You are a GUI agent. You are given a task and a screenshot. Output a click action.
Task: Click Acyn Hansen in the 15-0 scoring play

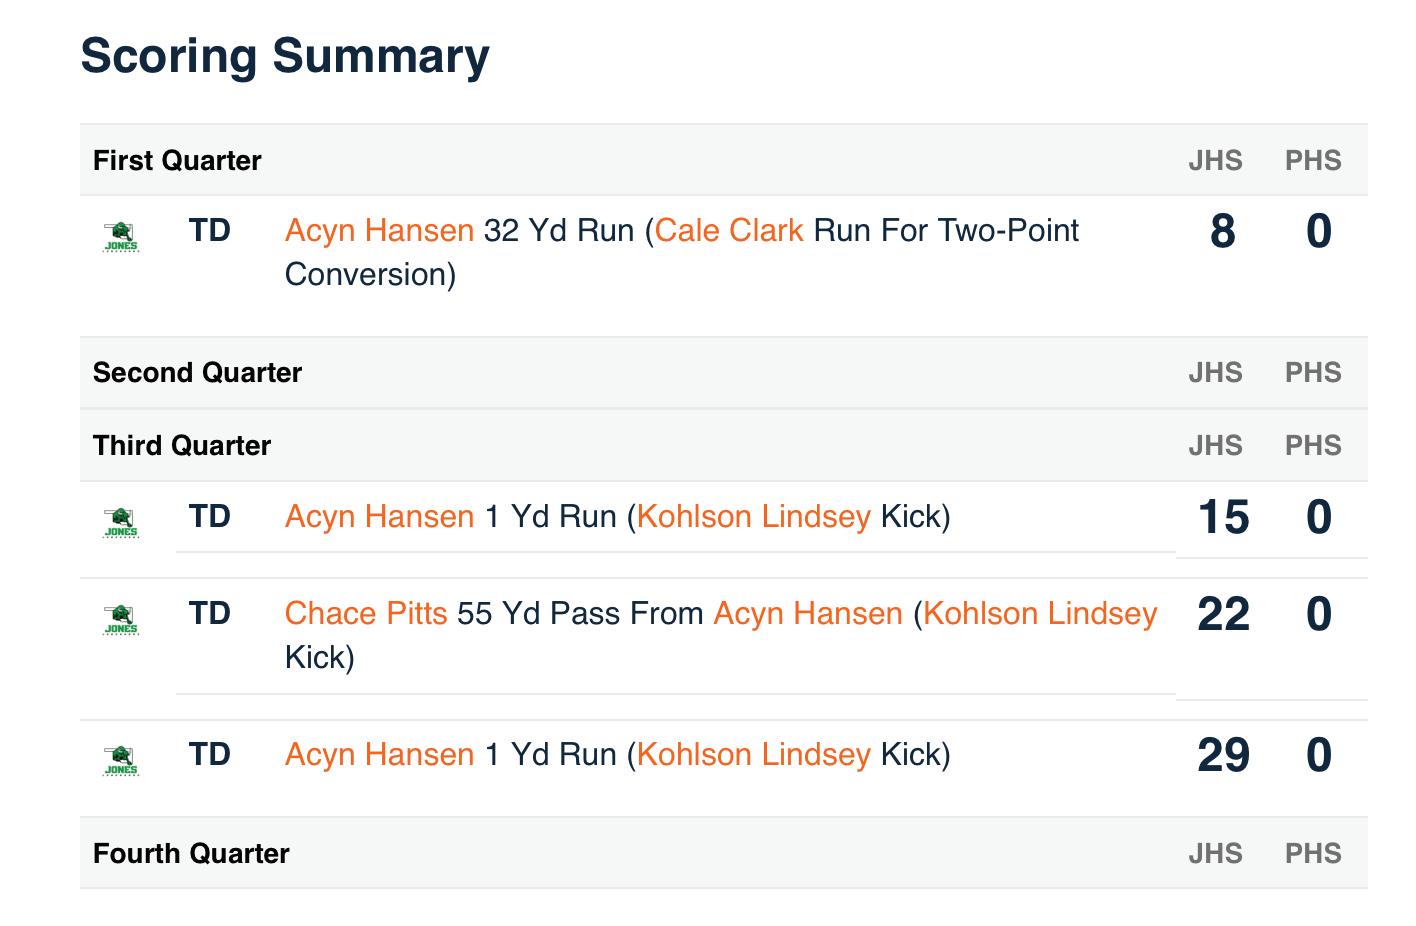pos(379,517)
